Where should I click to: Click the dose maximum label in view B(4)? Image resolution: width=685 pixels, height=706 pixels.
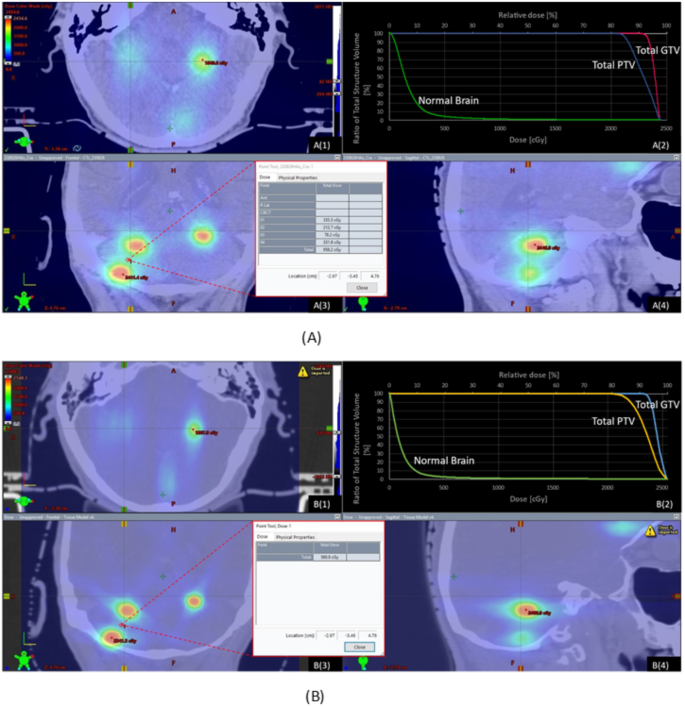(x=539, y=613)
